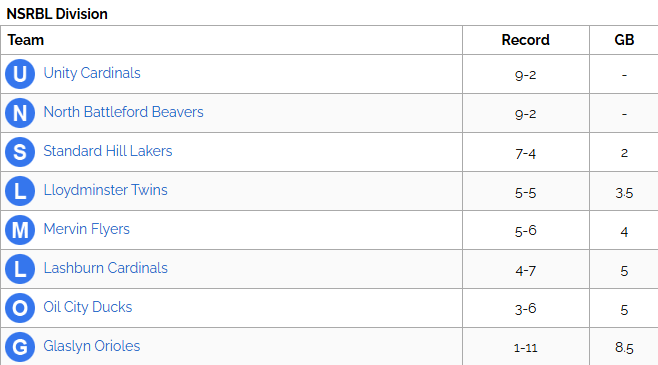Open the North Battleford Beavers link
Viewport: 658px width, 365px height.
click(123, 112)
